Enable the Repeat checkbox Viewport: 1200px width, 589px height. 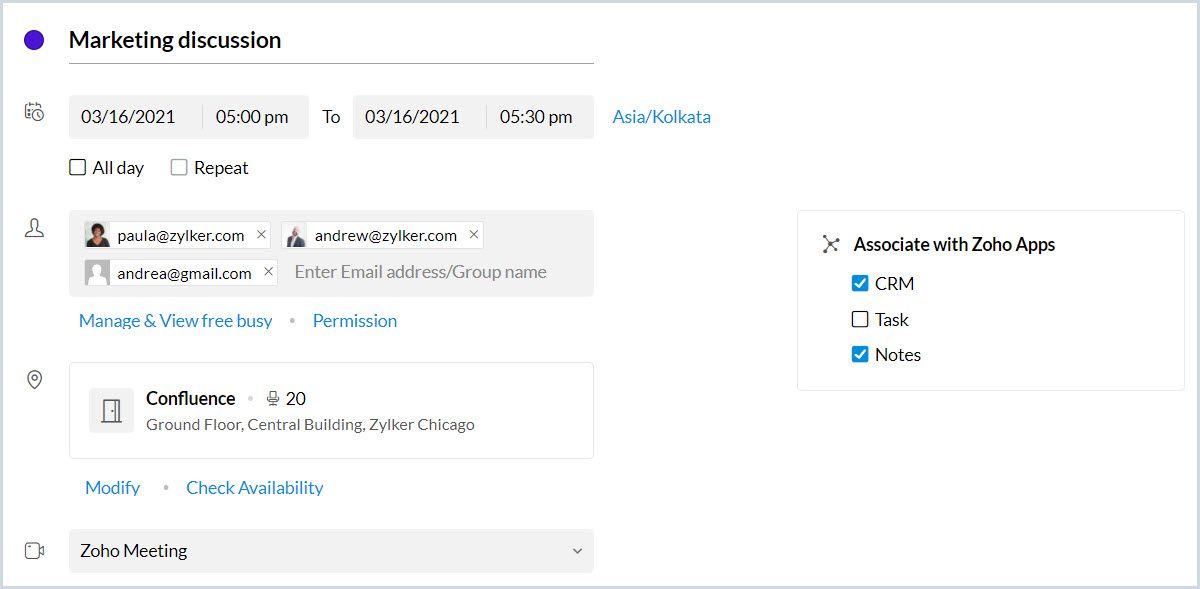click(x=179, y=168)
